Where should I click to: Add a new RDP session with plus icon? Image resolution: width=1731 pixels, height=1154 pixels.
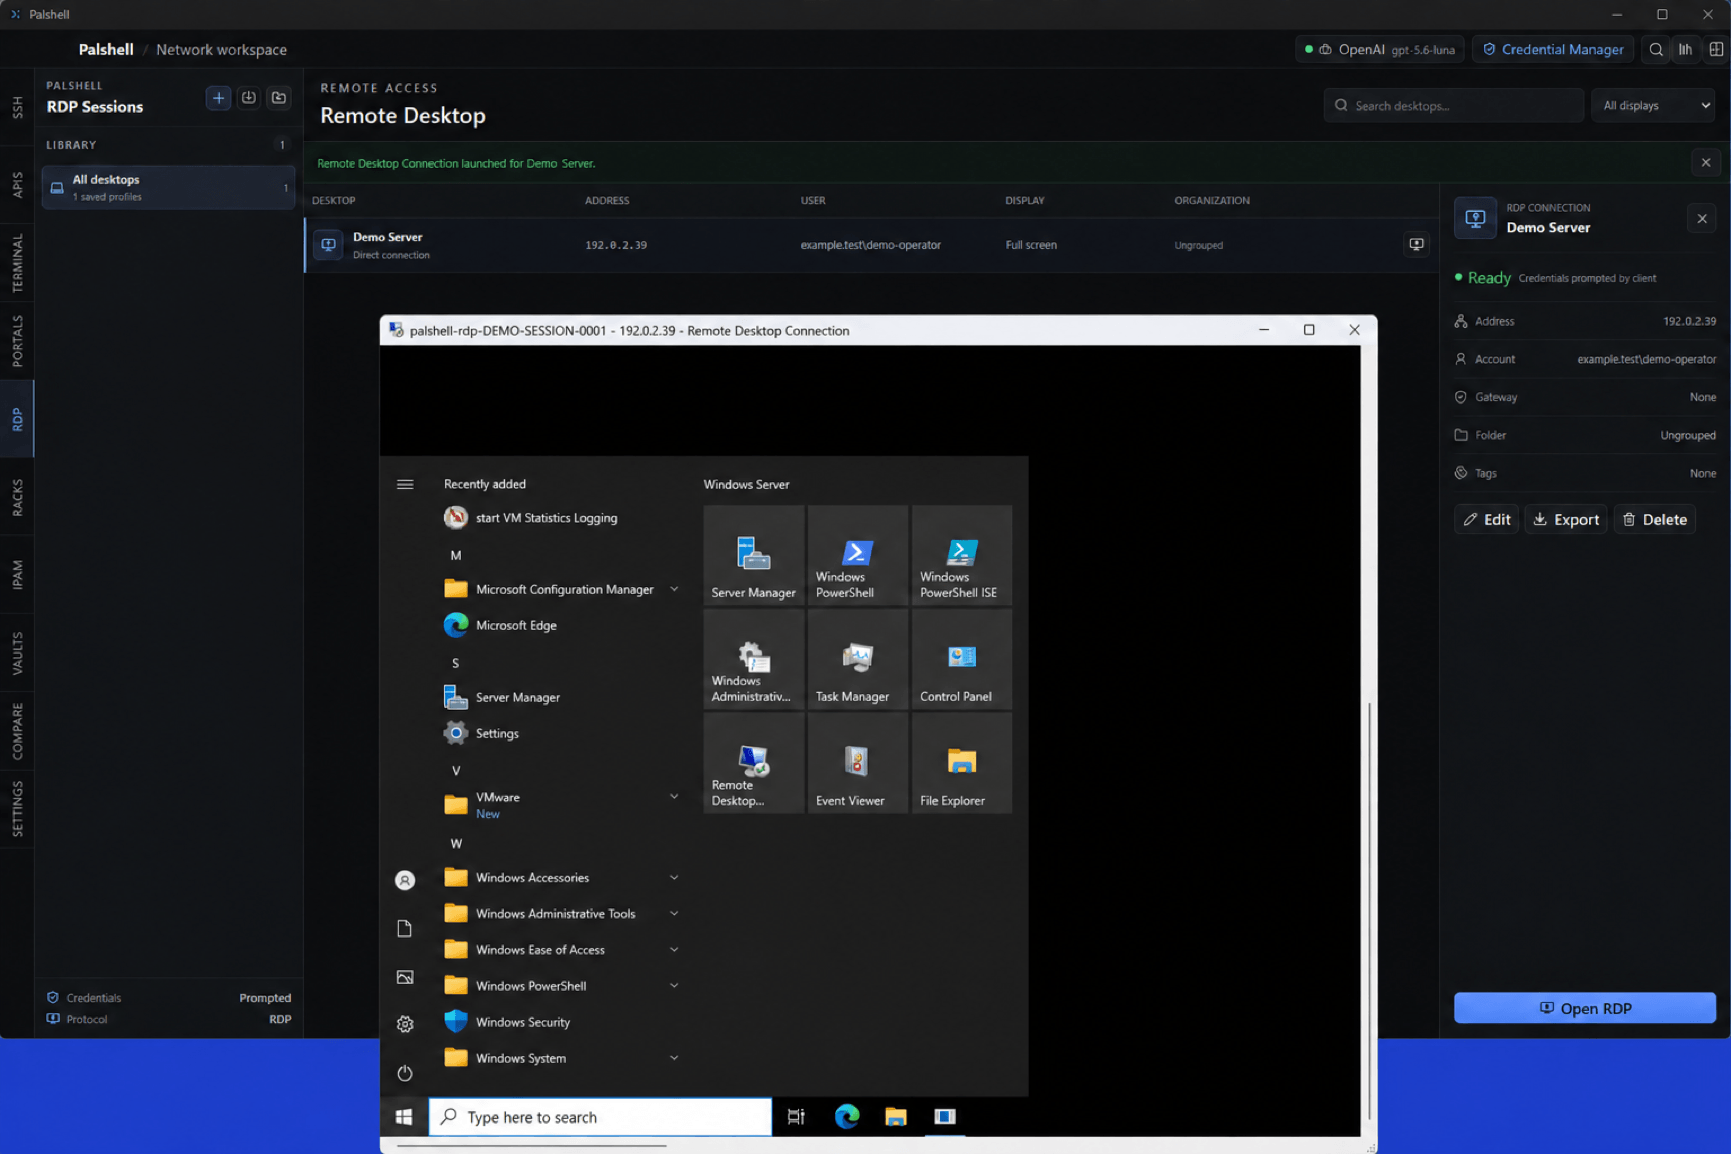pos(218,98)
